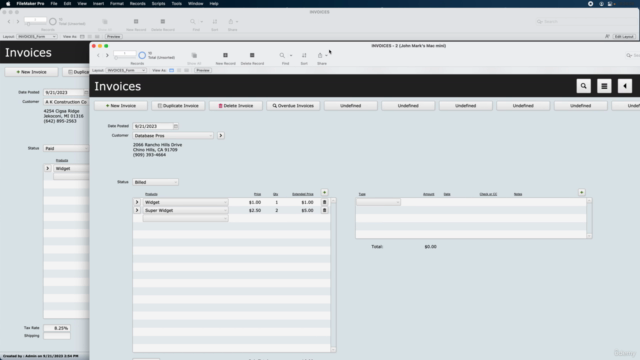
Task: Select table view in back window View As
Action: (x=97, y=37)
